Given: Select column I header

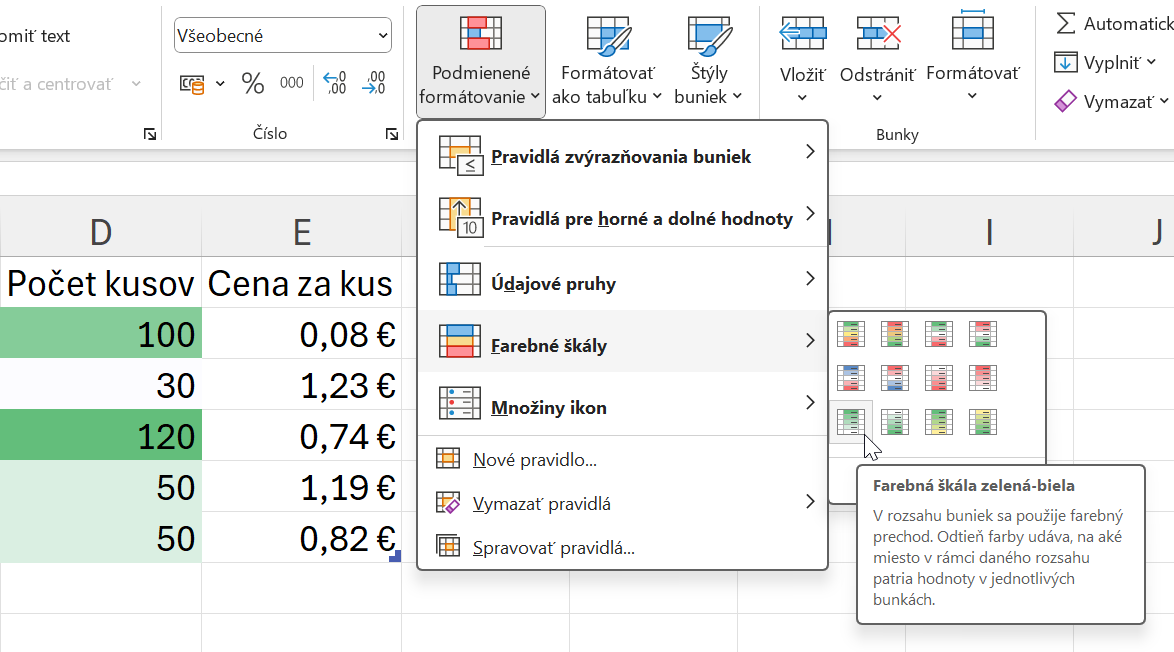Looking at the screenshot, I should (x=989, y=232).
